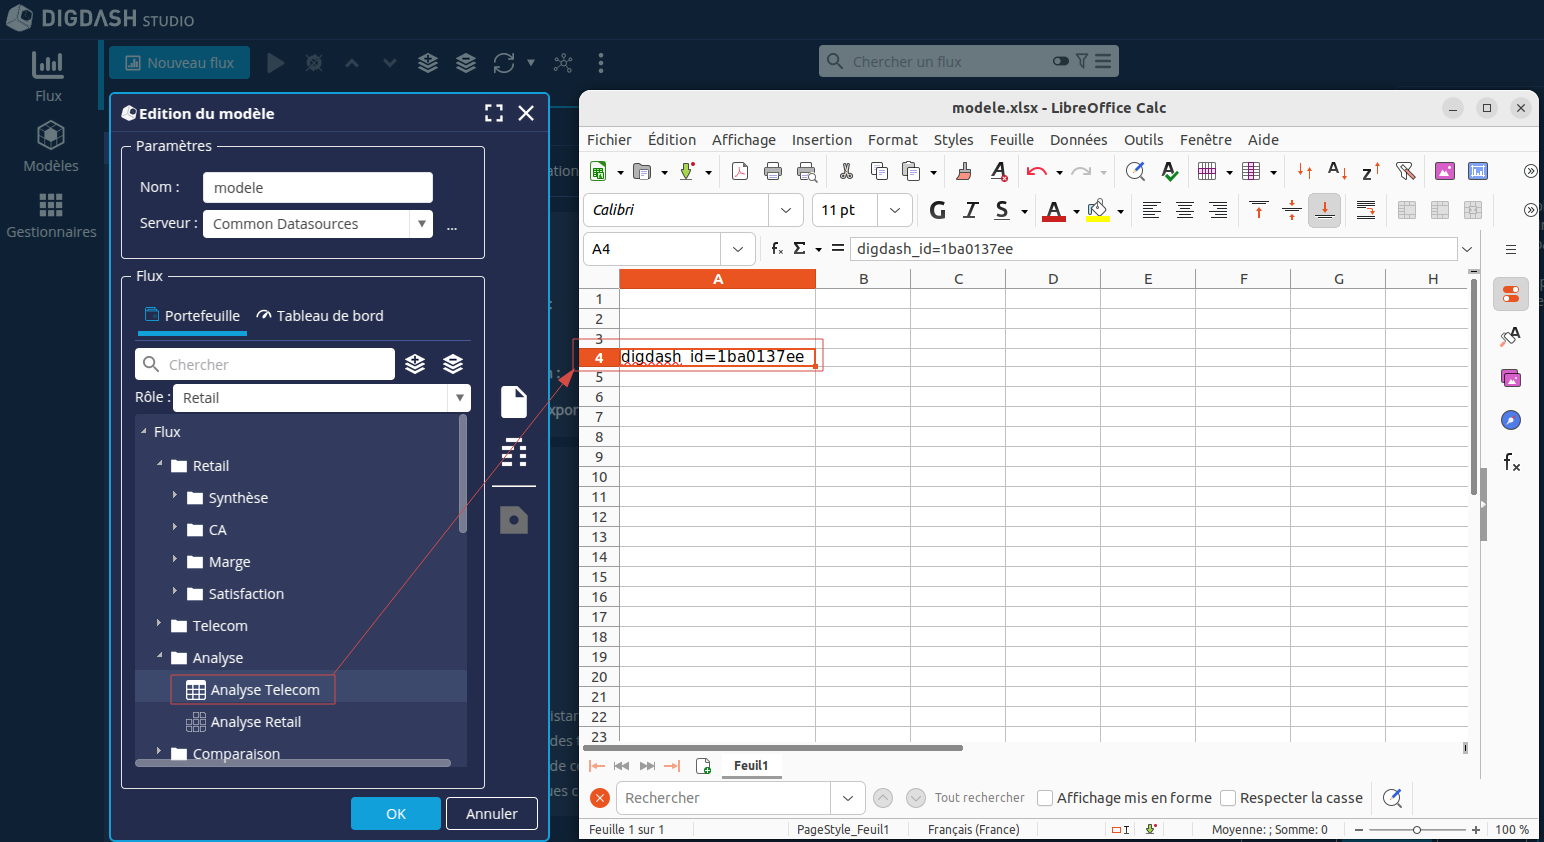This screenshot has height=842, width=1544.
Task: Run the flux using the play icon
Action: click(x=276, y=62)
